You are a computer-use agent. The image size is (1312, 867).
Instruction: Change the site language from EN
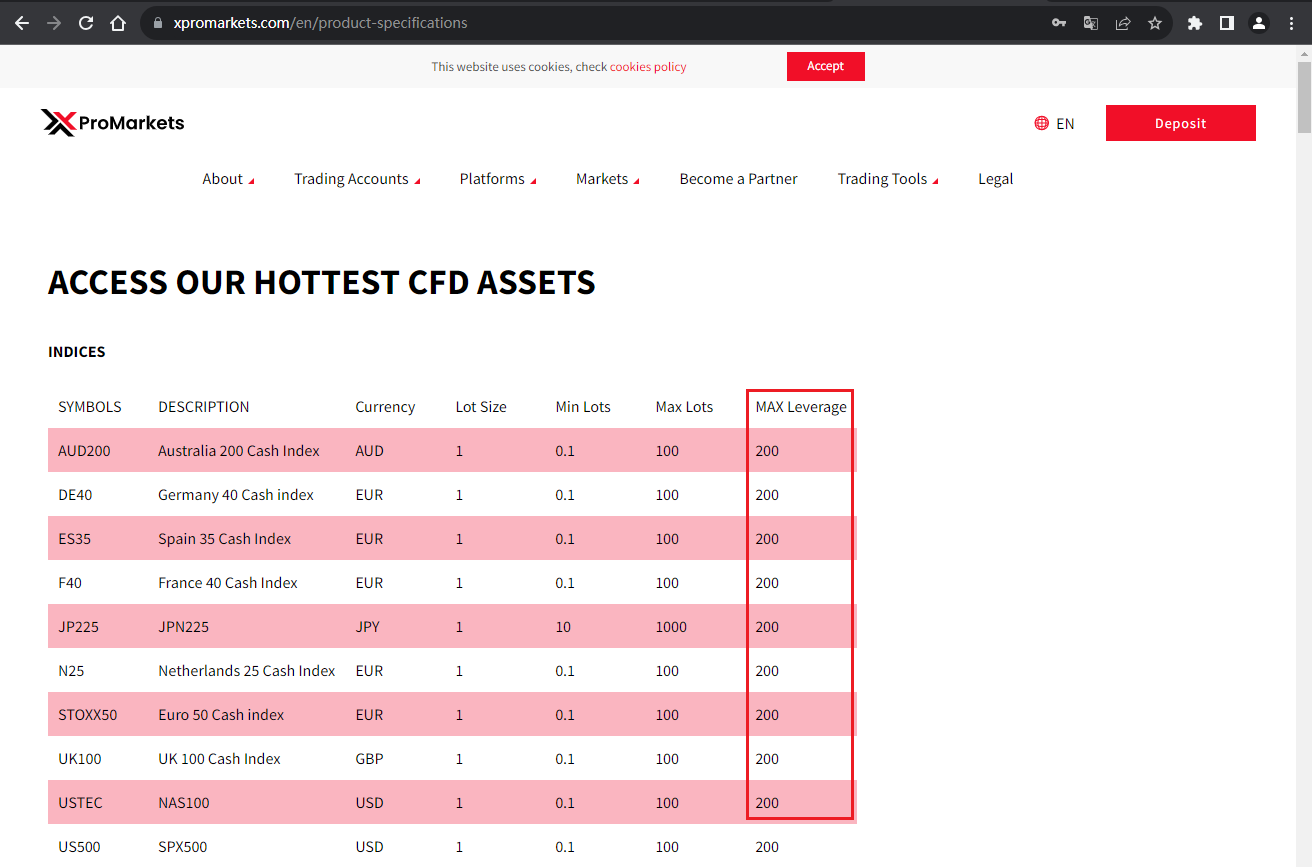[1065, 124]
